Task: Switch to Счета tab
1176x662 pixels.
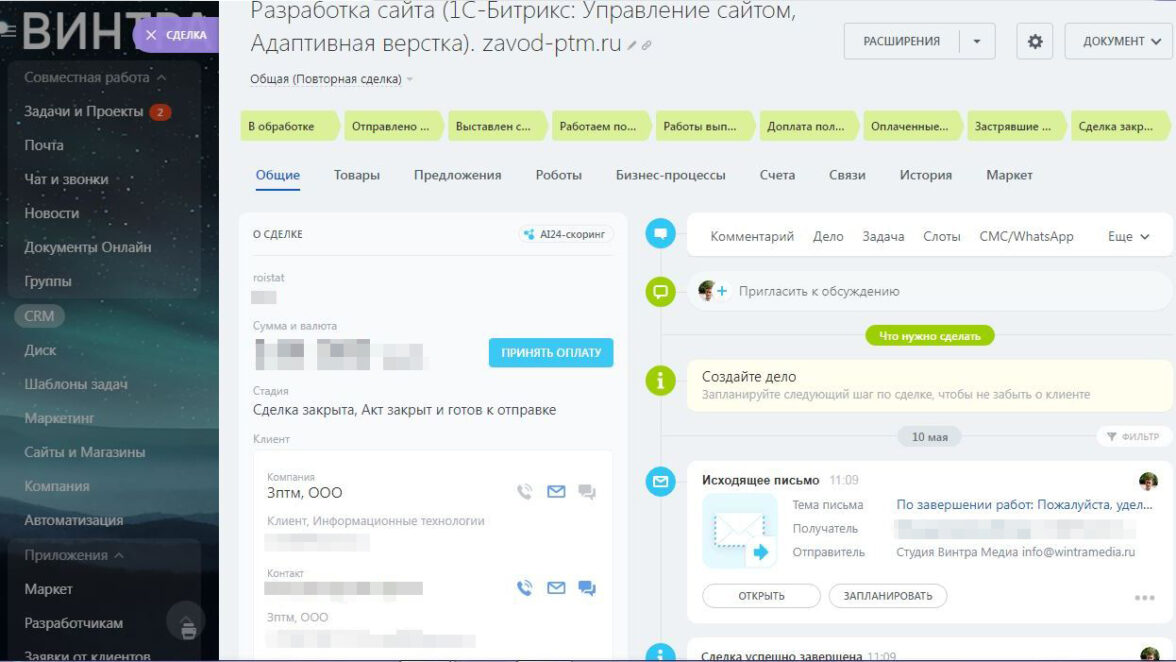Action: [x=777, y=175]
